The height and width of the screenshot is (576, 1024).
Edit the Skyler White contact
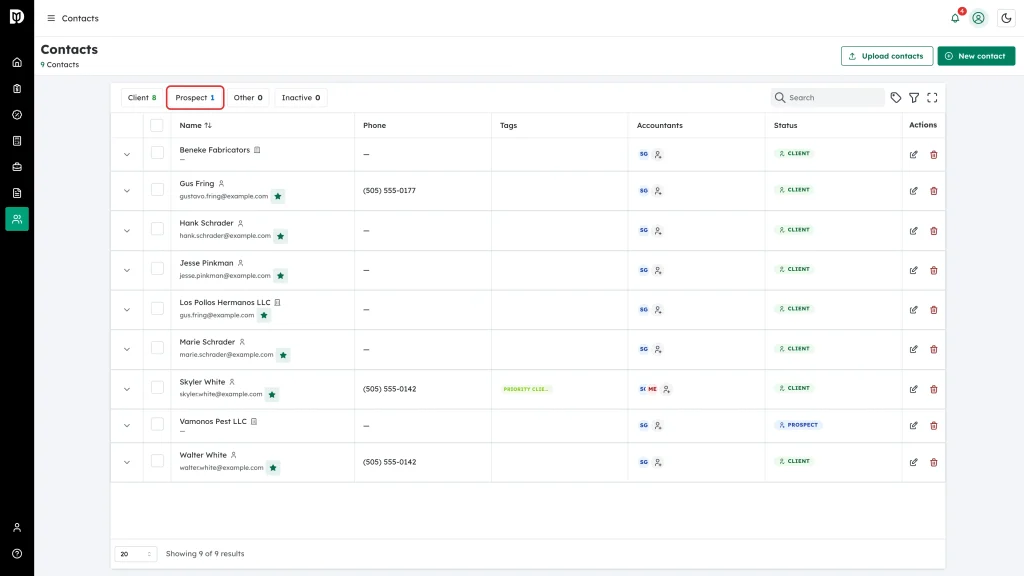pyautogui.click(x=914, y=389)
